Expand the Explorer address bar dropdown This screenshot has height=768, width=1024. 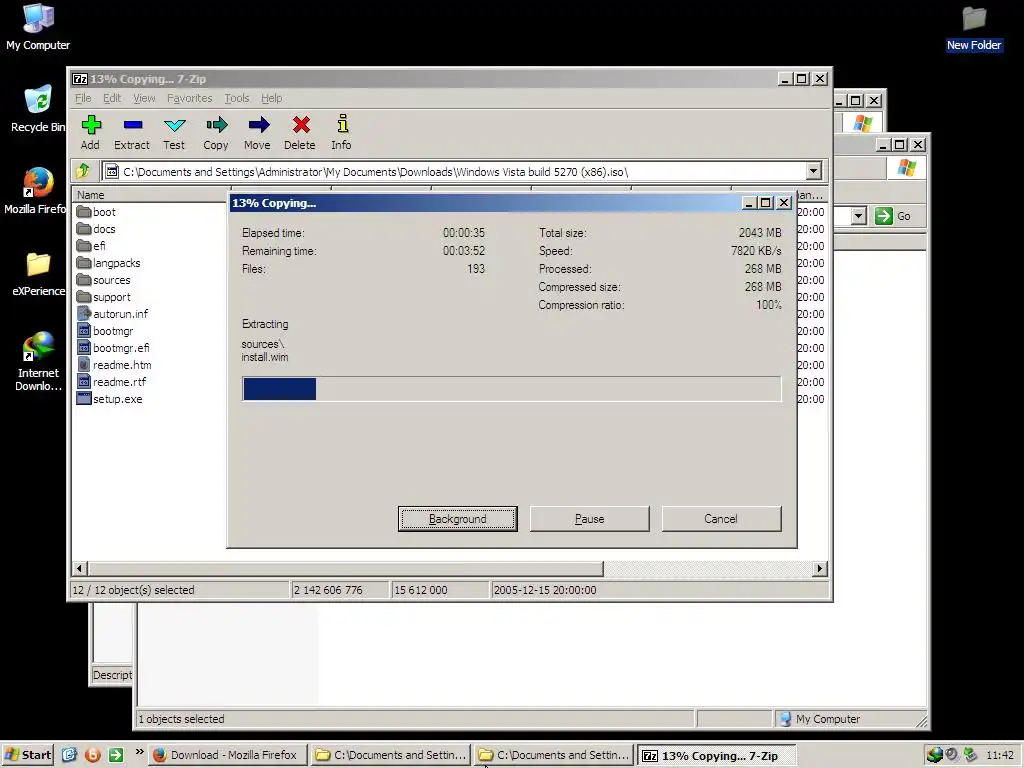pos(859,216)
